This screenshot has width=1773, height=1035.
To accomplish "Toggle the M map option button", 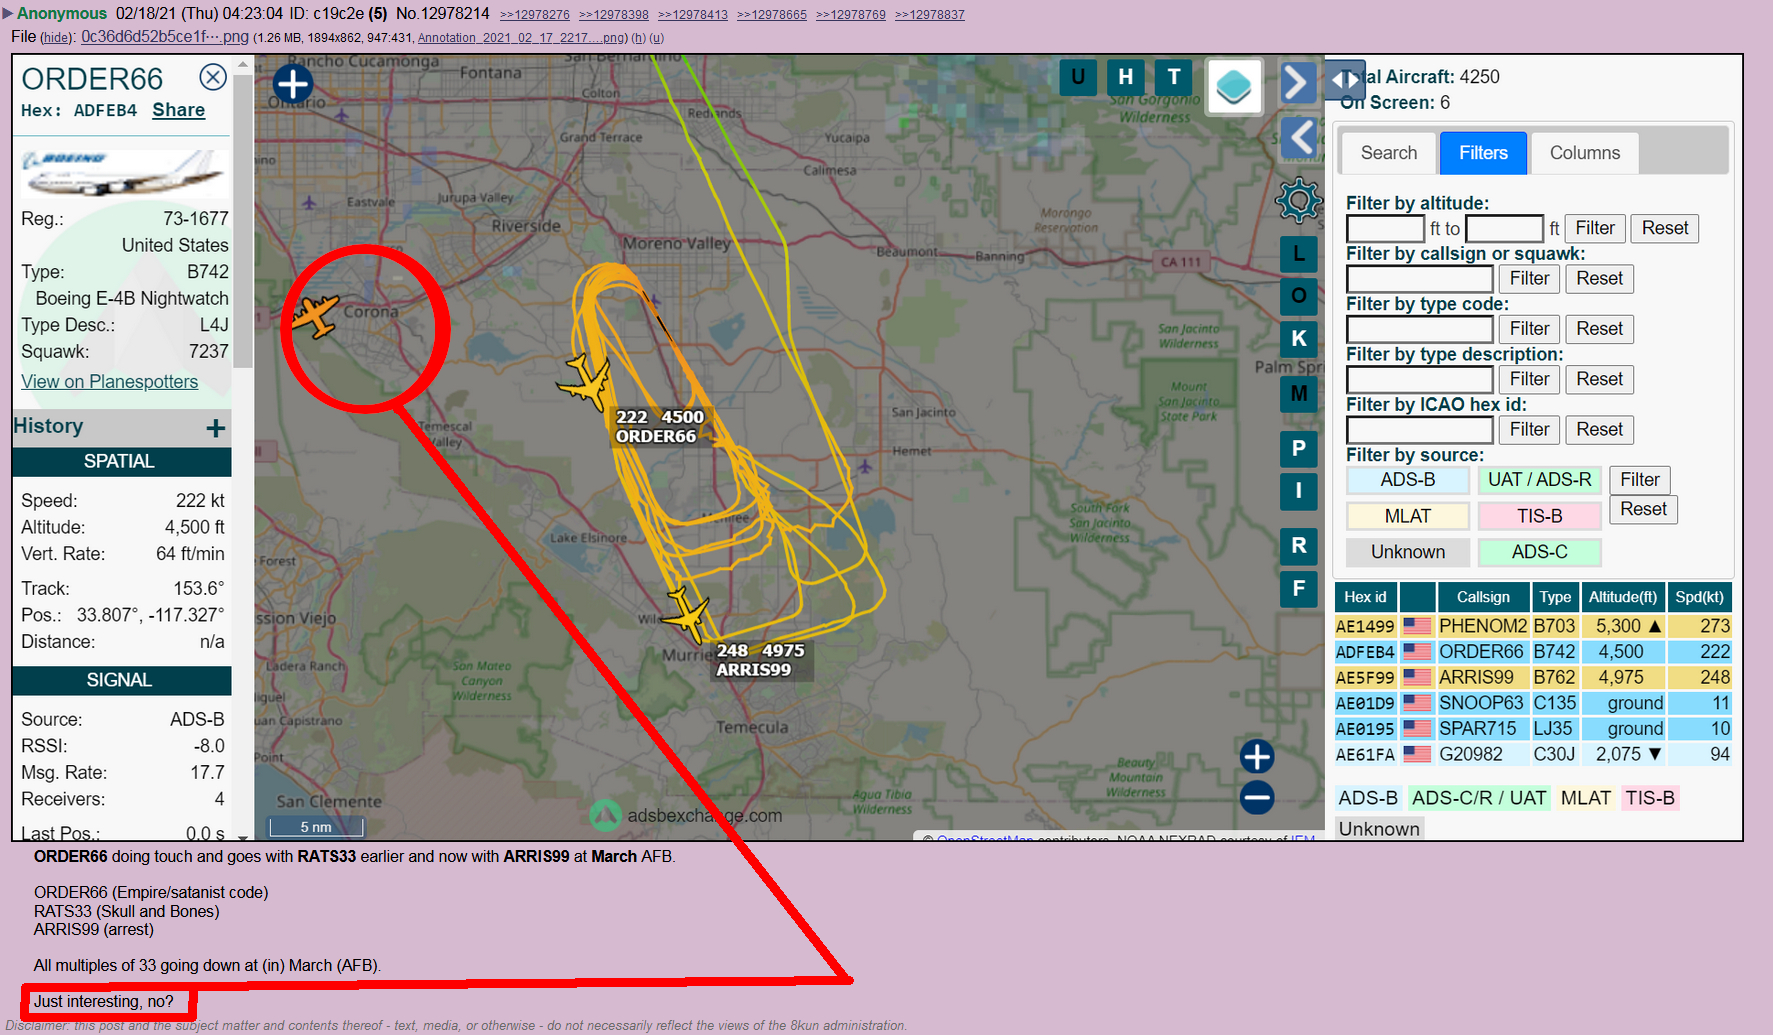I will coord(1298,394).
